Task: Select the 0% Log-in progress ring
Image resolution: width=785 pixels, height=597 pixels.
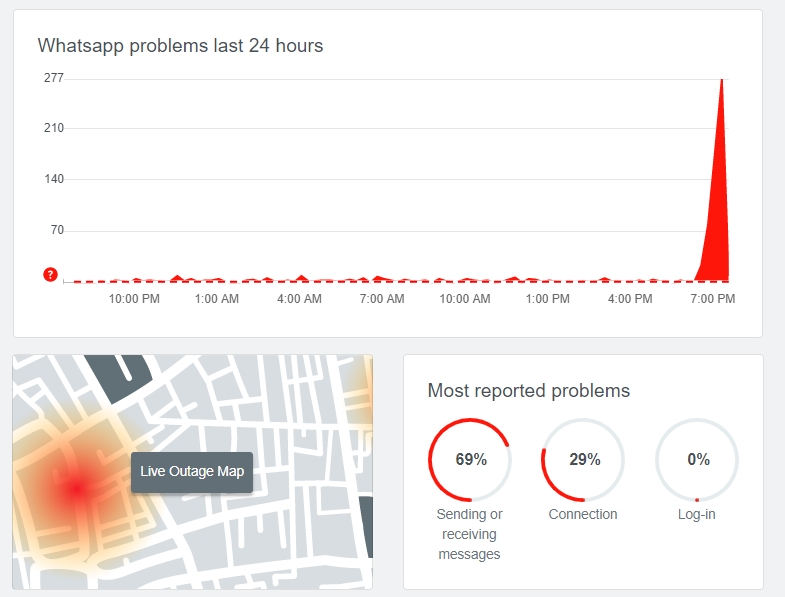Action: click(697, 460)
